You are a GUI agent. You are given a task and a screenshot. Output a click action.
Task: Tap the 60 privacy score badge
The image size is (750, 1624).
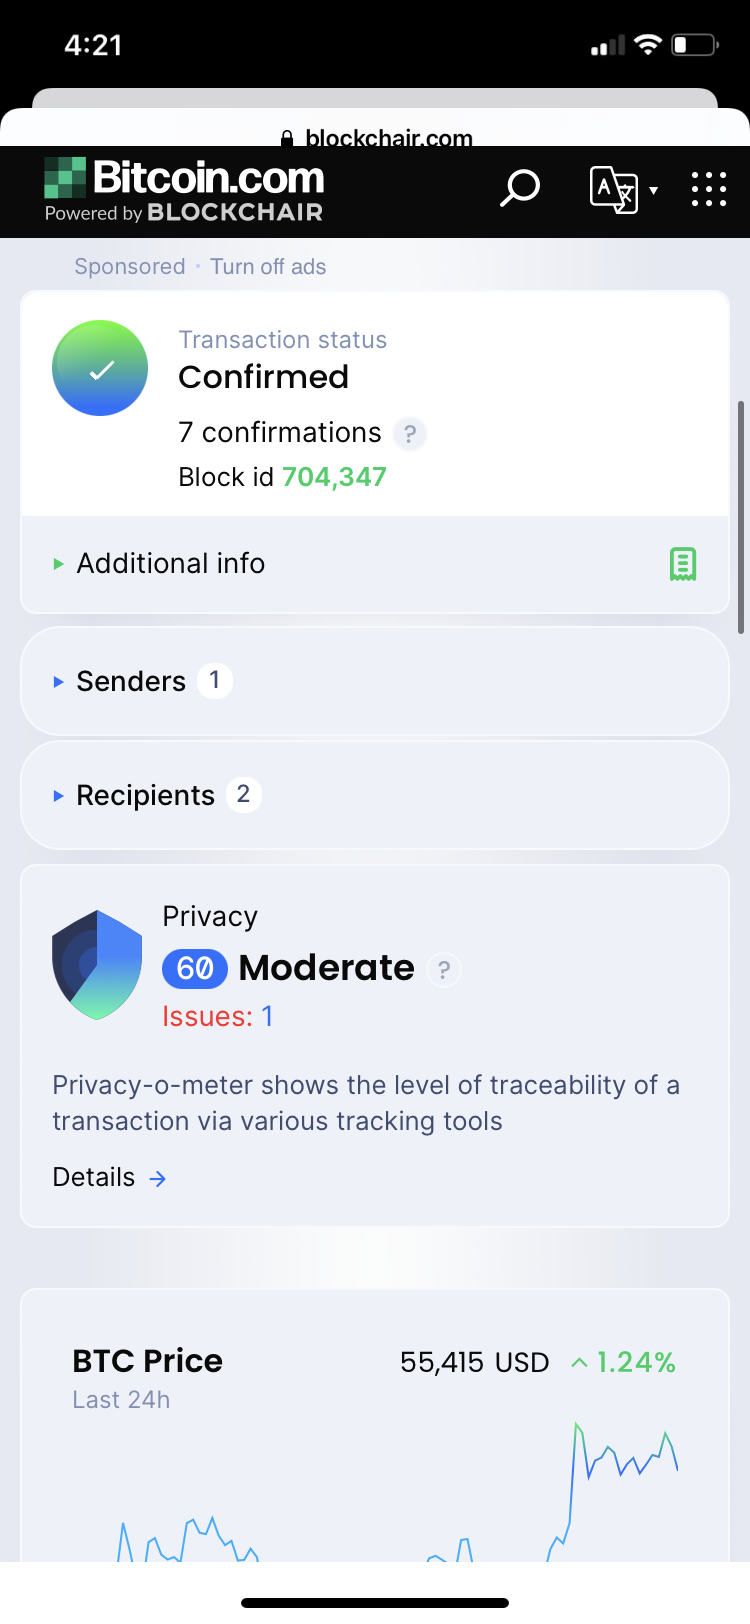[195, 968]
